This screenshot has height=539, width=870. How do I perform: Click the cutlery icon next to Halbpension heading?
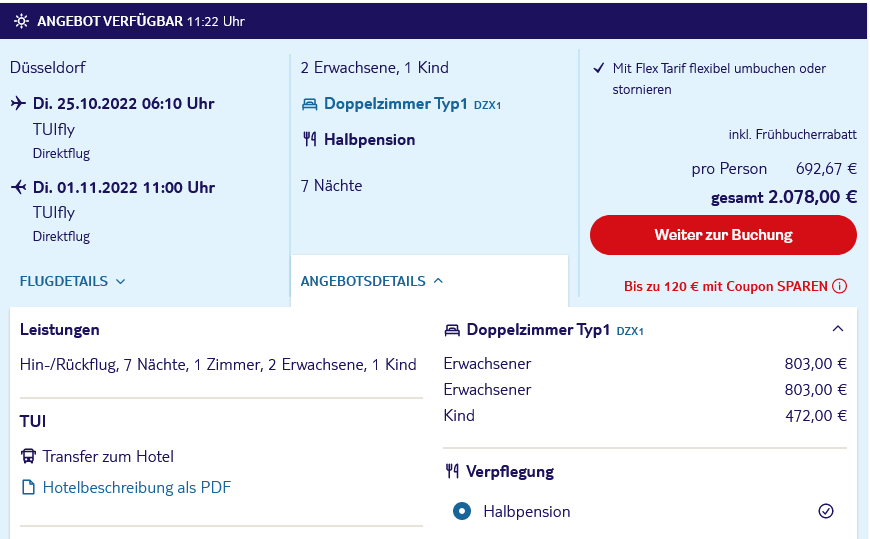coord(310,139)
